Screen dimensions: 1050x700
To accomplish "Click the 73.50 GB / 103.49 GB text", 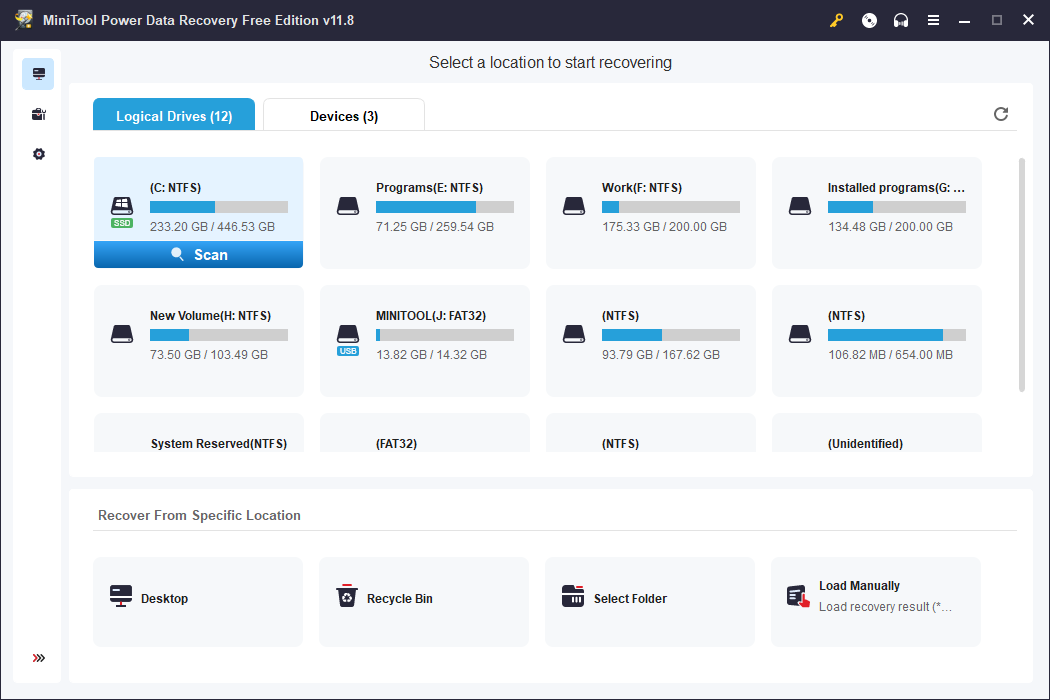I will [x=209, y=354].
